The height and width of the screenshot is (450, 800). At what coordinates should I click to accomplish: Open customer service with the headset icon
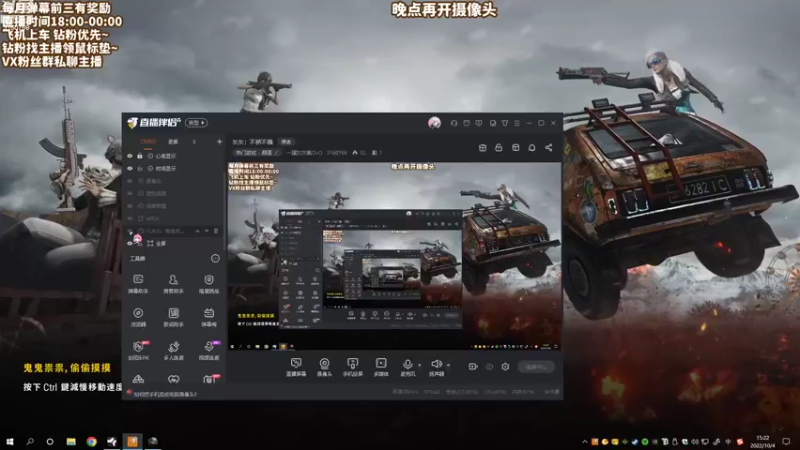tap(454, 123)
